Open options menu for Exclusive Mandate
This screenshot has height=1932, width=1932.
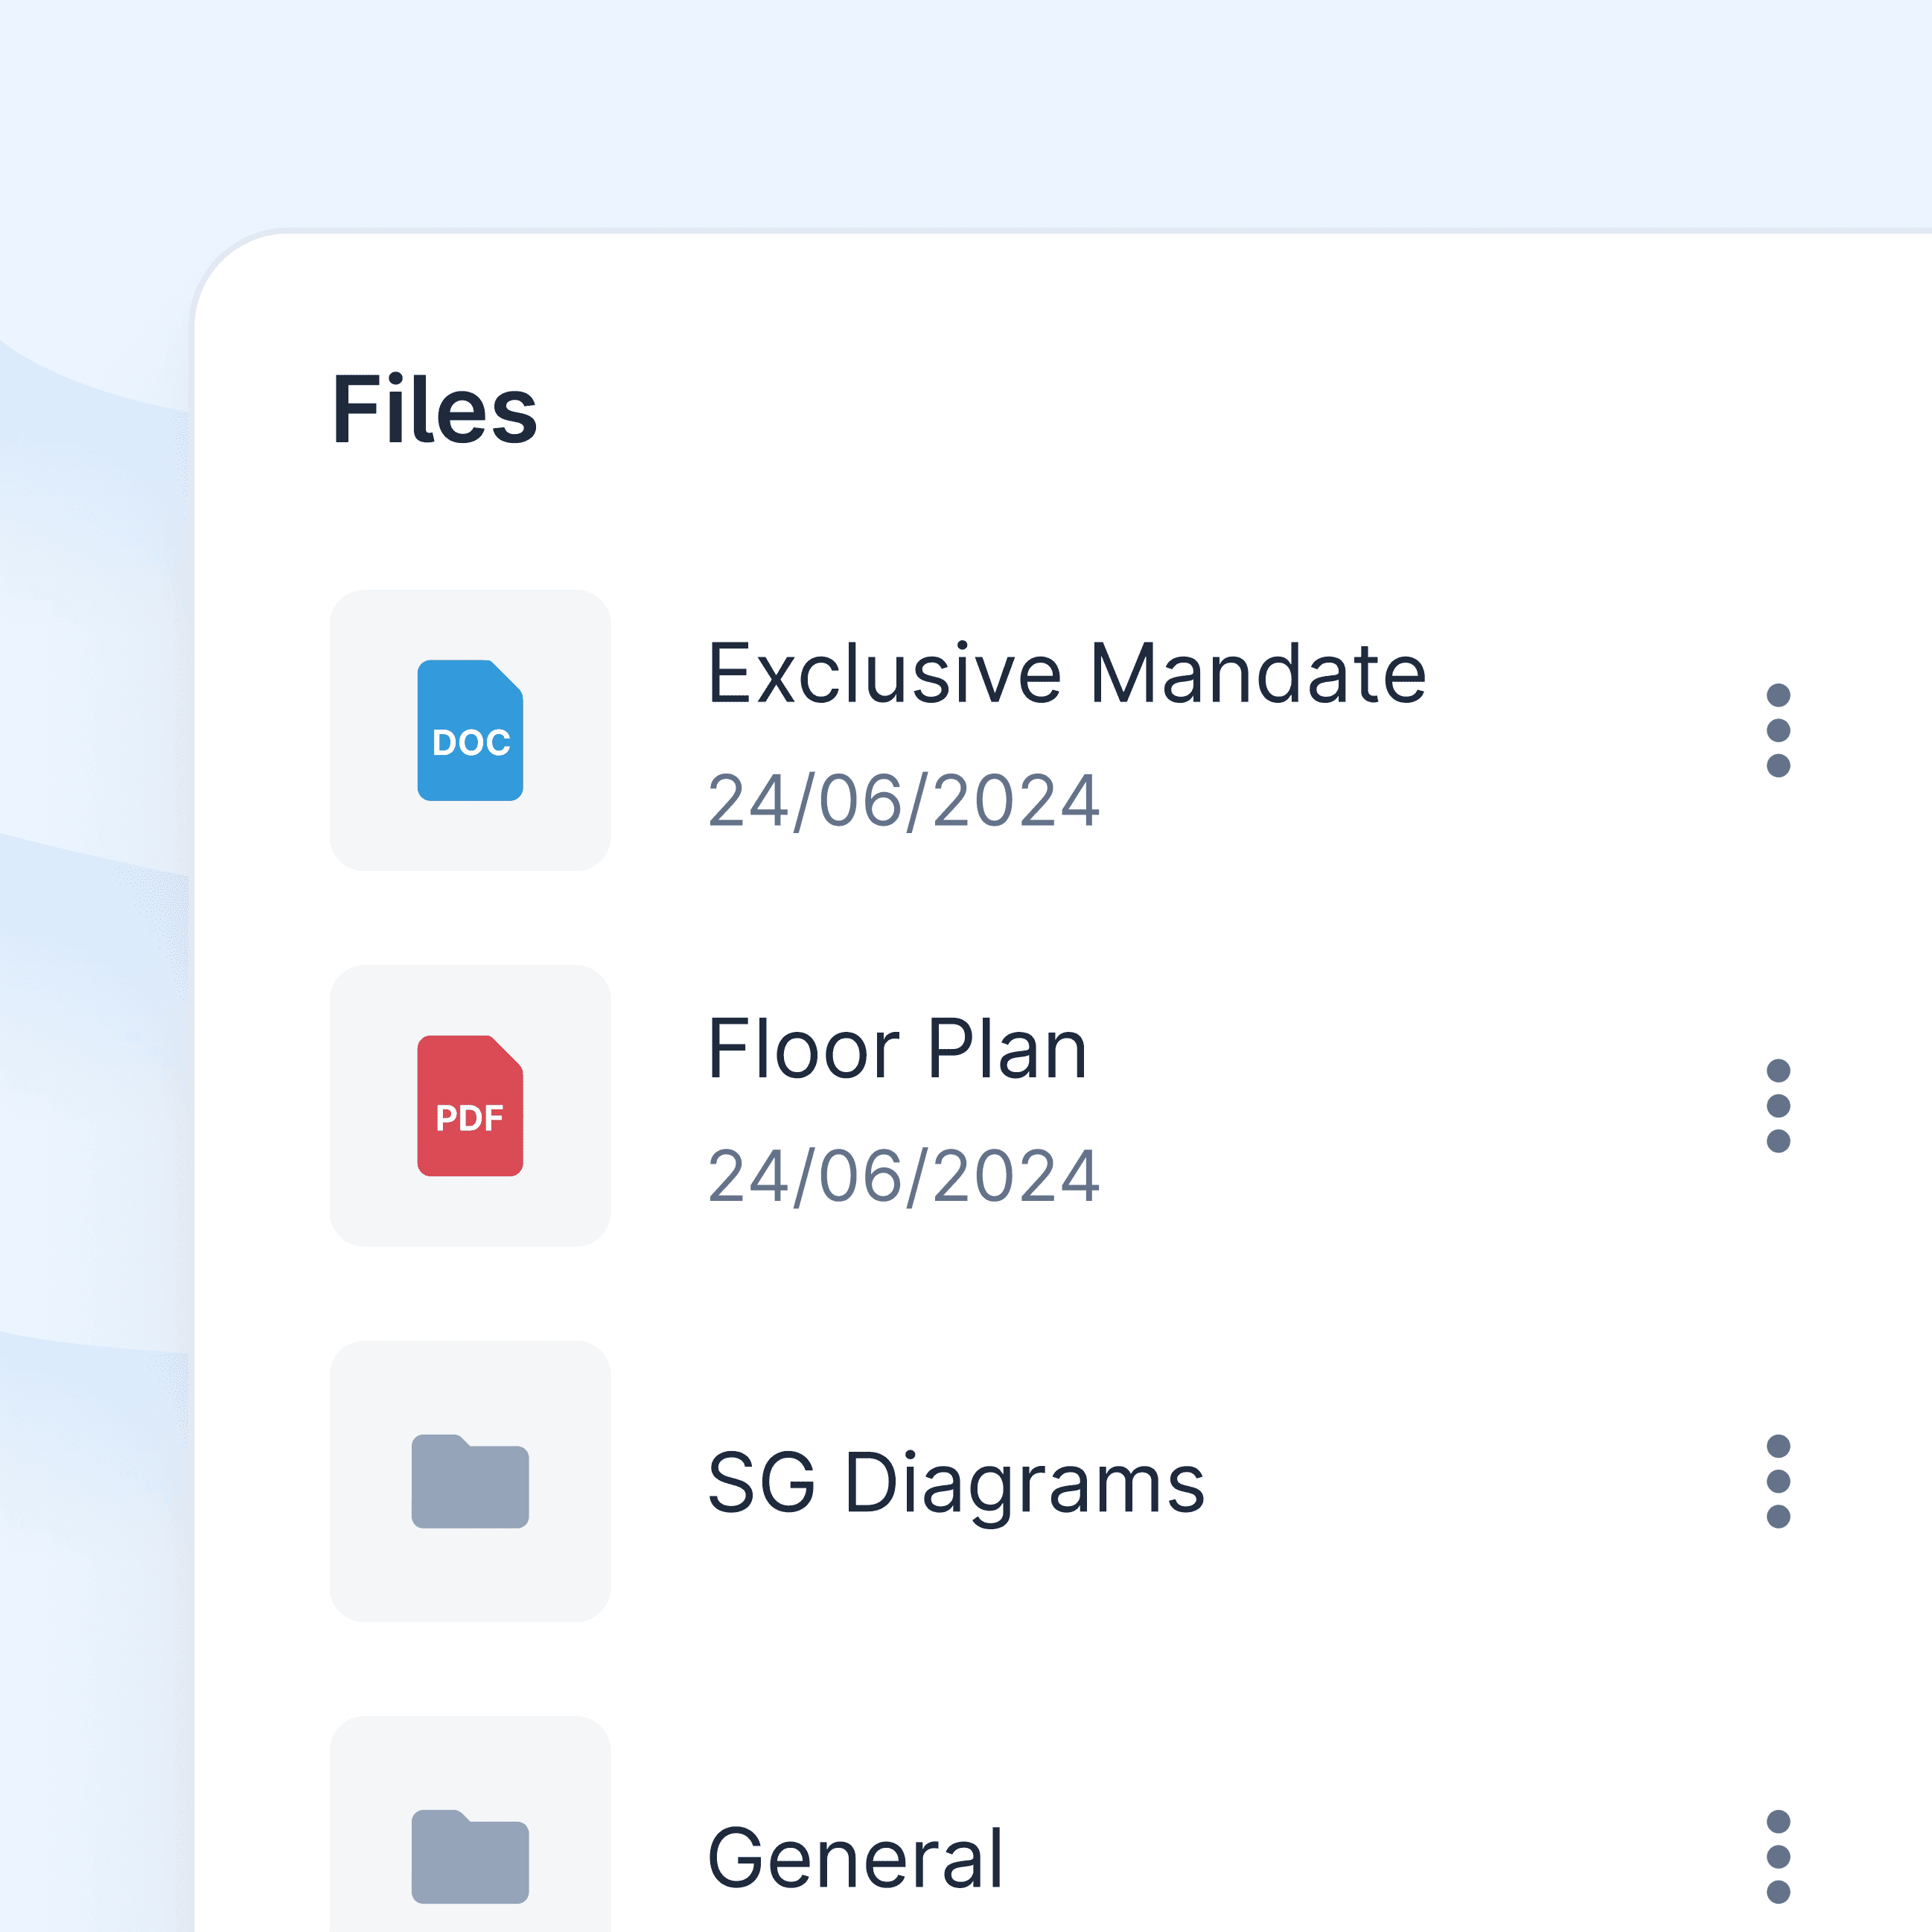tap(1778, 730)
